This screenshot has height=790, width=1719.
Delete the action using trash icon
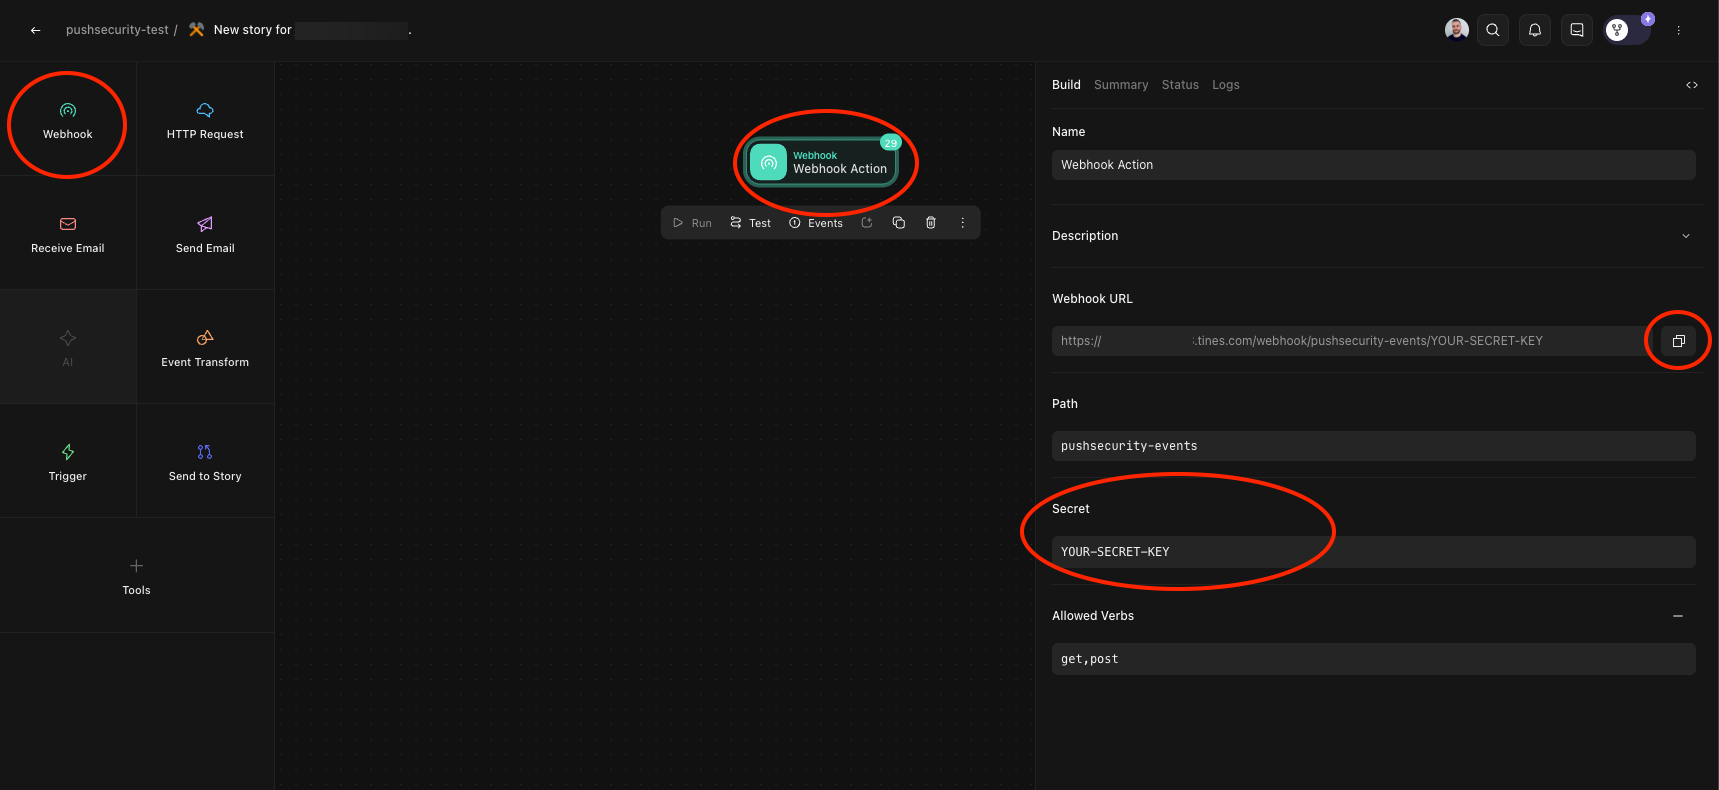[x=931, y=223]
